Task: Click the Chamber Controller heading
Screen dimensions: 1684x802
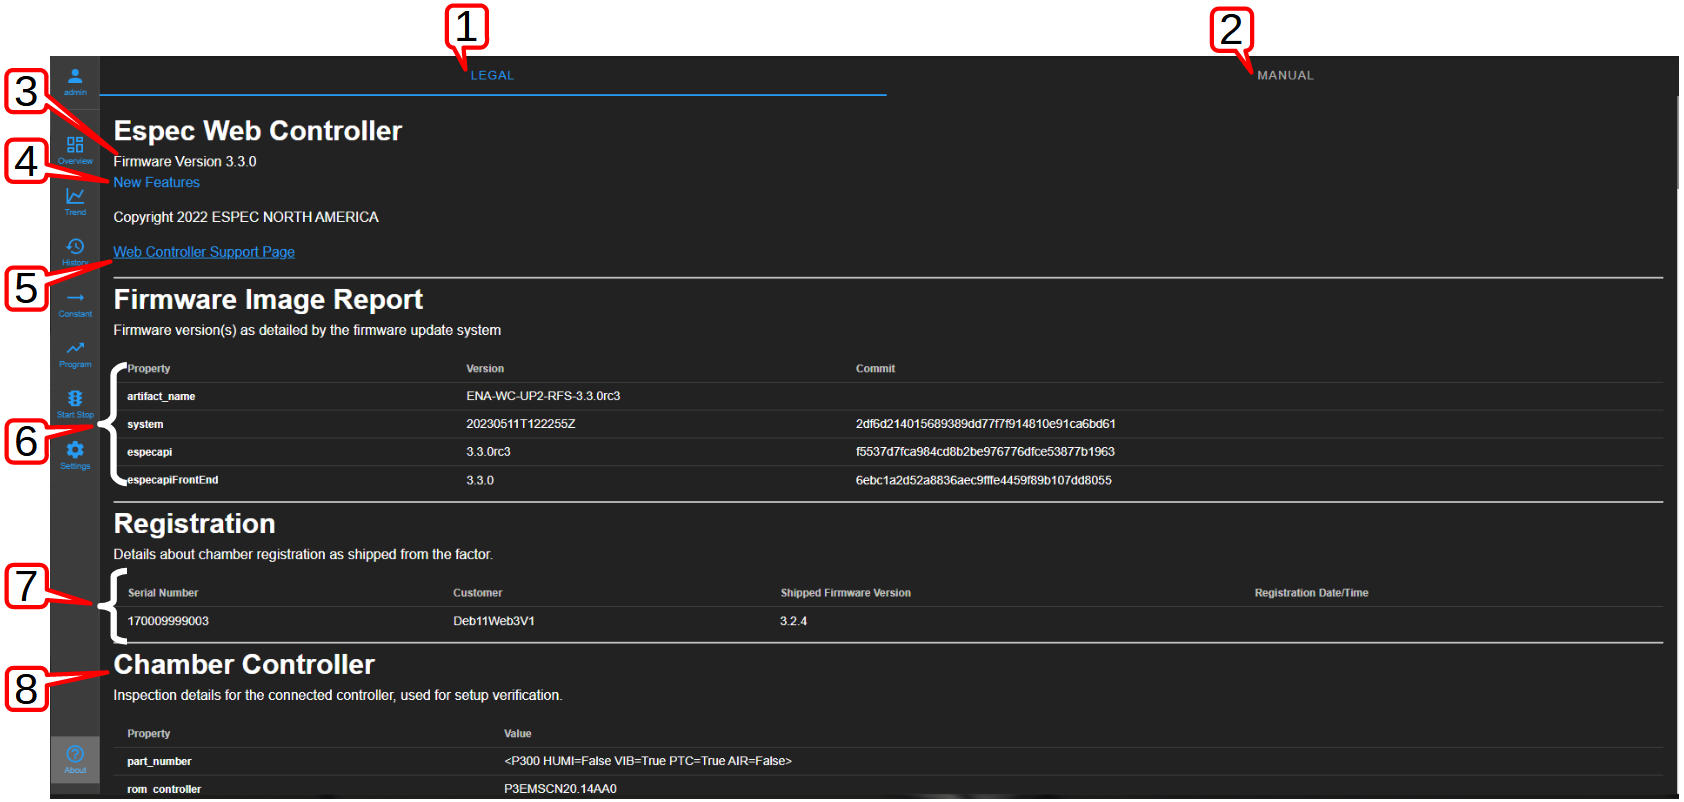Action: click(244, 665)
